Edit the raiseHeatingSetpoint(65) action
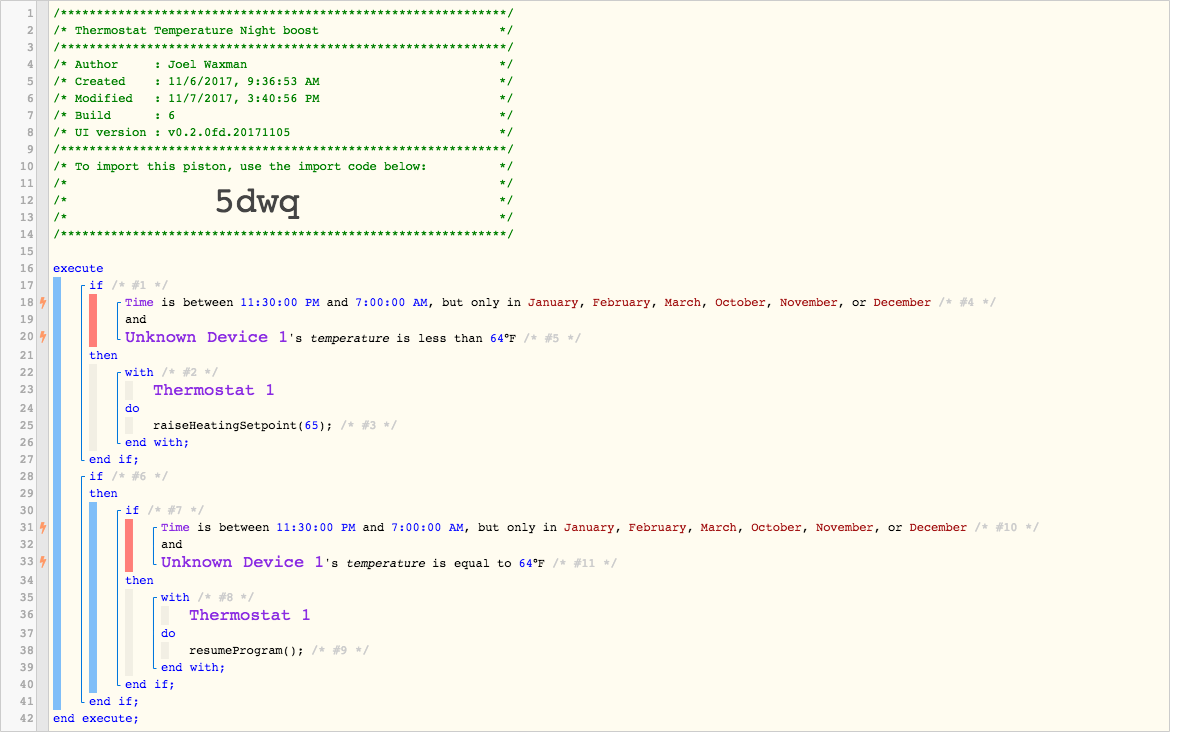 243,425
